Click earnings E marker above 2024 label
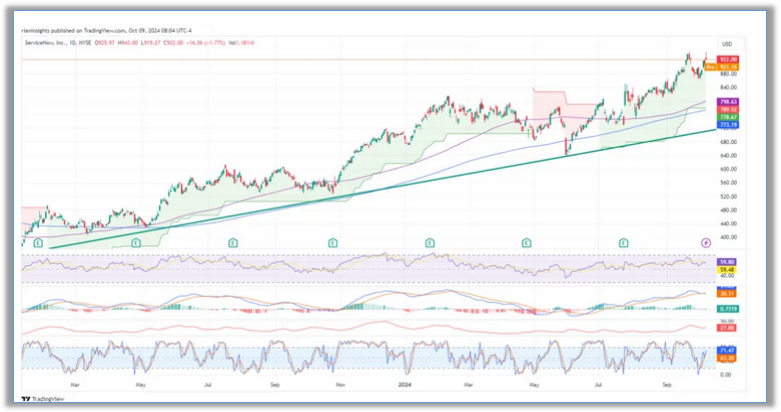The image size is (781, 412). [x=429, y=242]
